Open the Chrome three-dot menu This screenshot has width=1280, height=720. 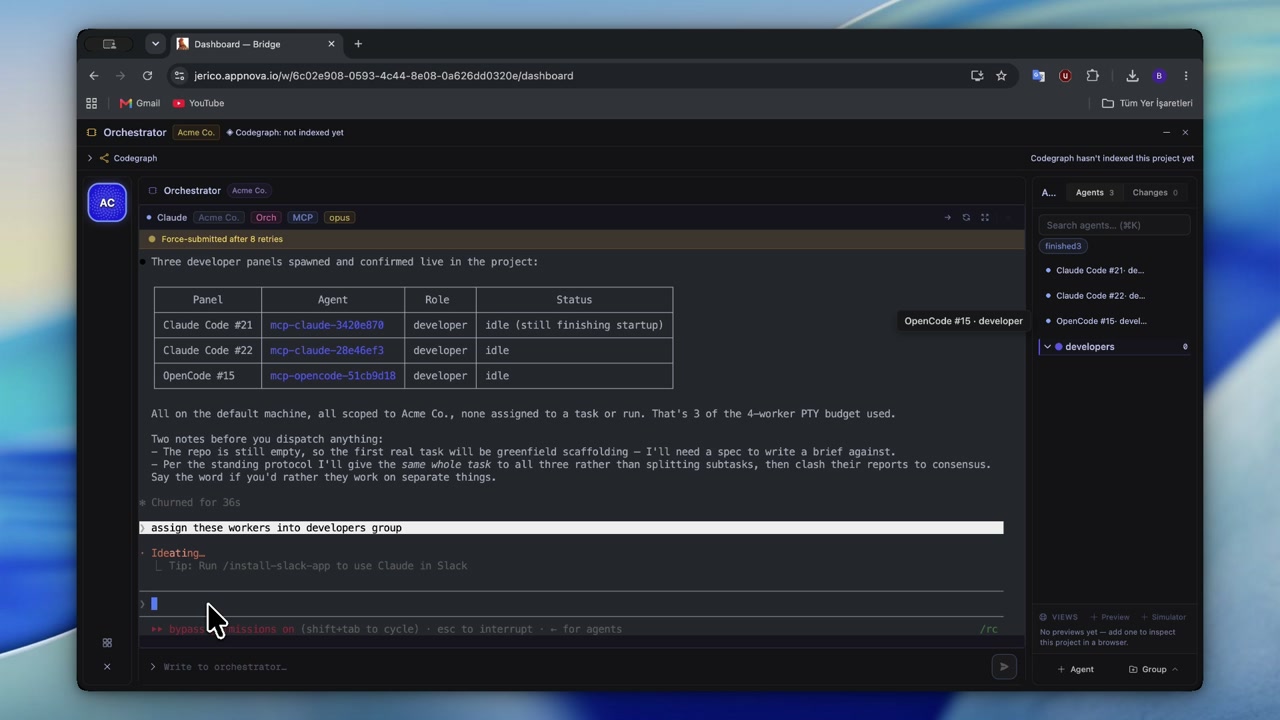(x=1186, y=76)
